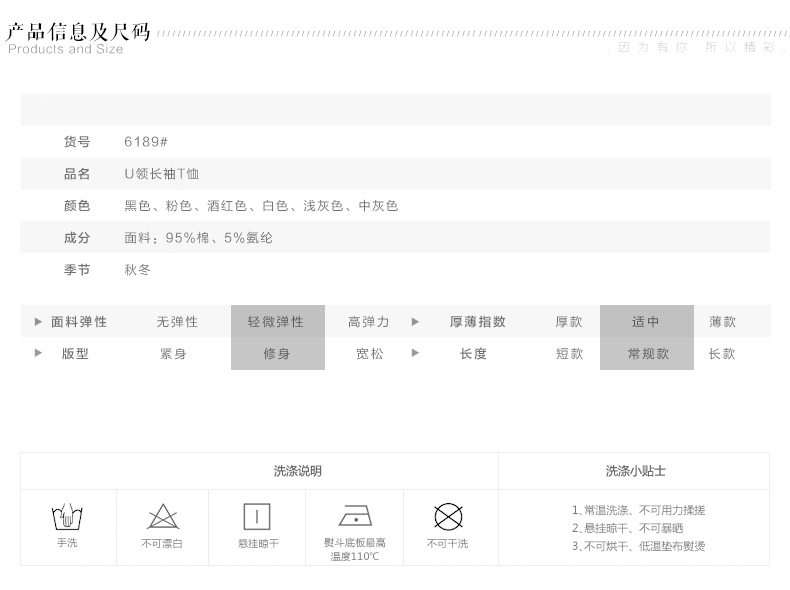Screen dimensions: 790x590
Task: Click the hand wash (手洗) icon
Action: pos(66,517)
